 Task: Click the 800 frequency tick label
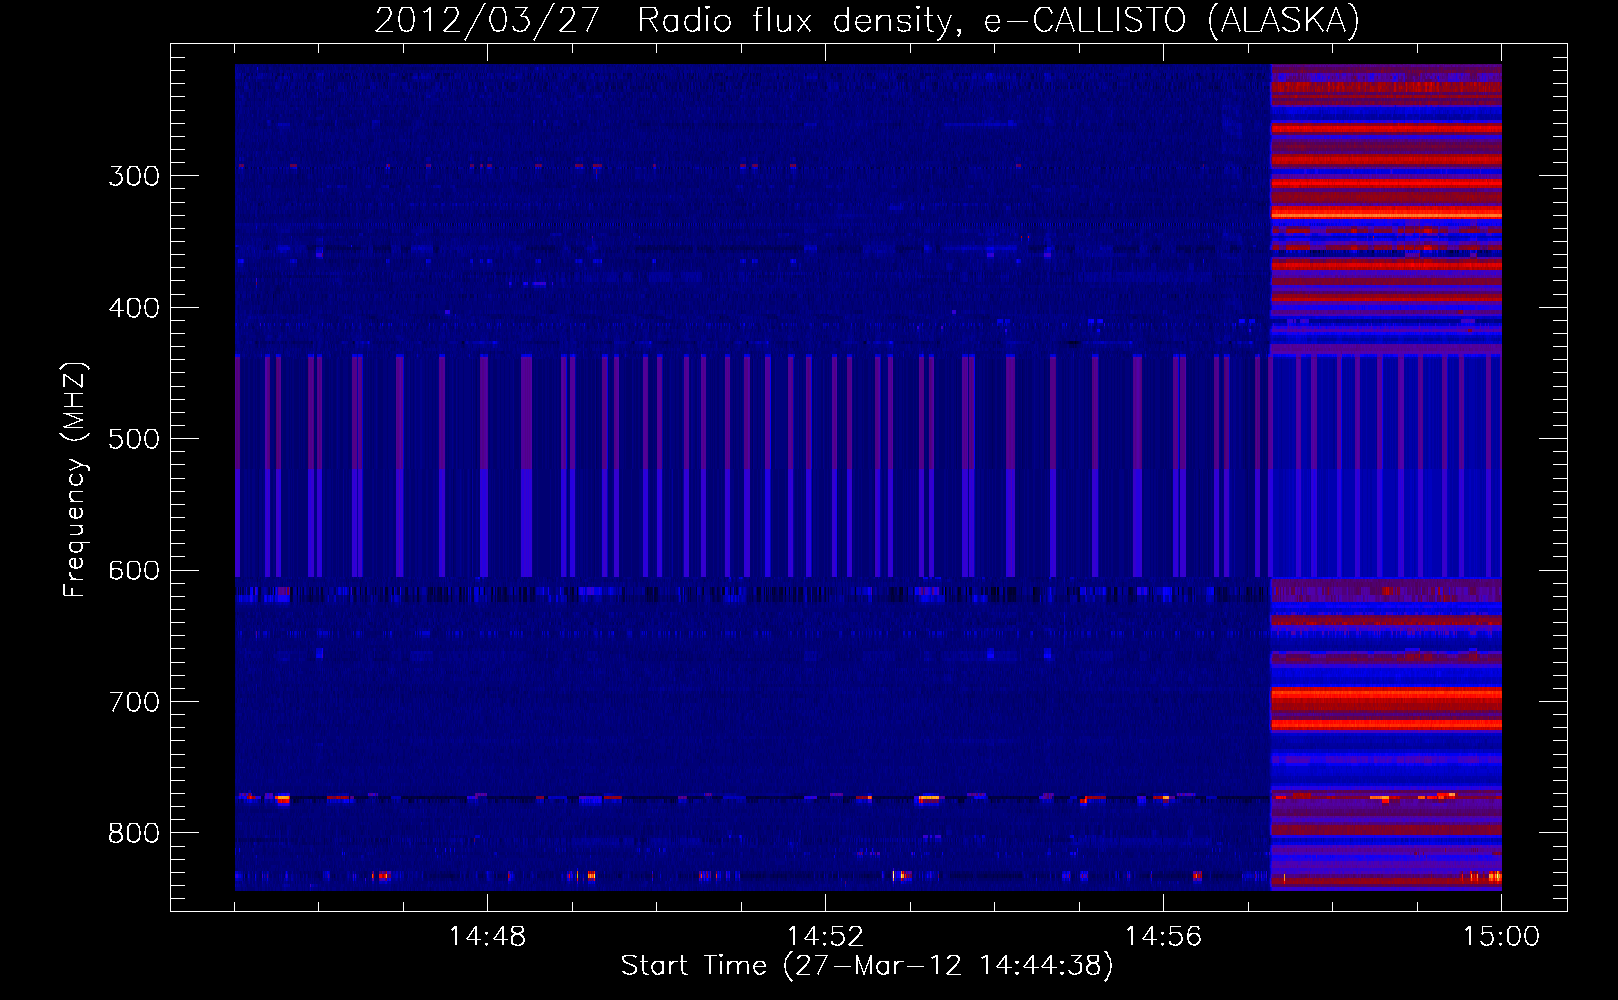point(134,834)
